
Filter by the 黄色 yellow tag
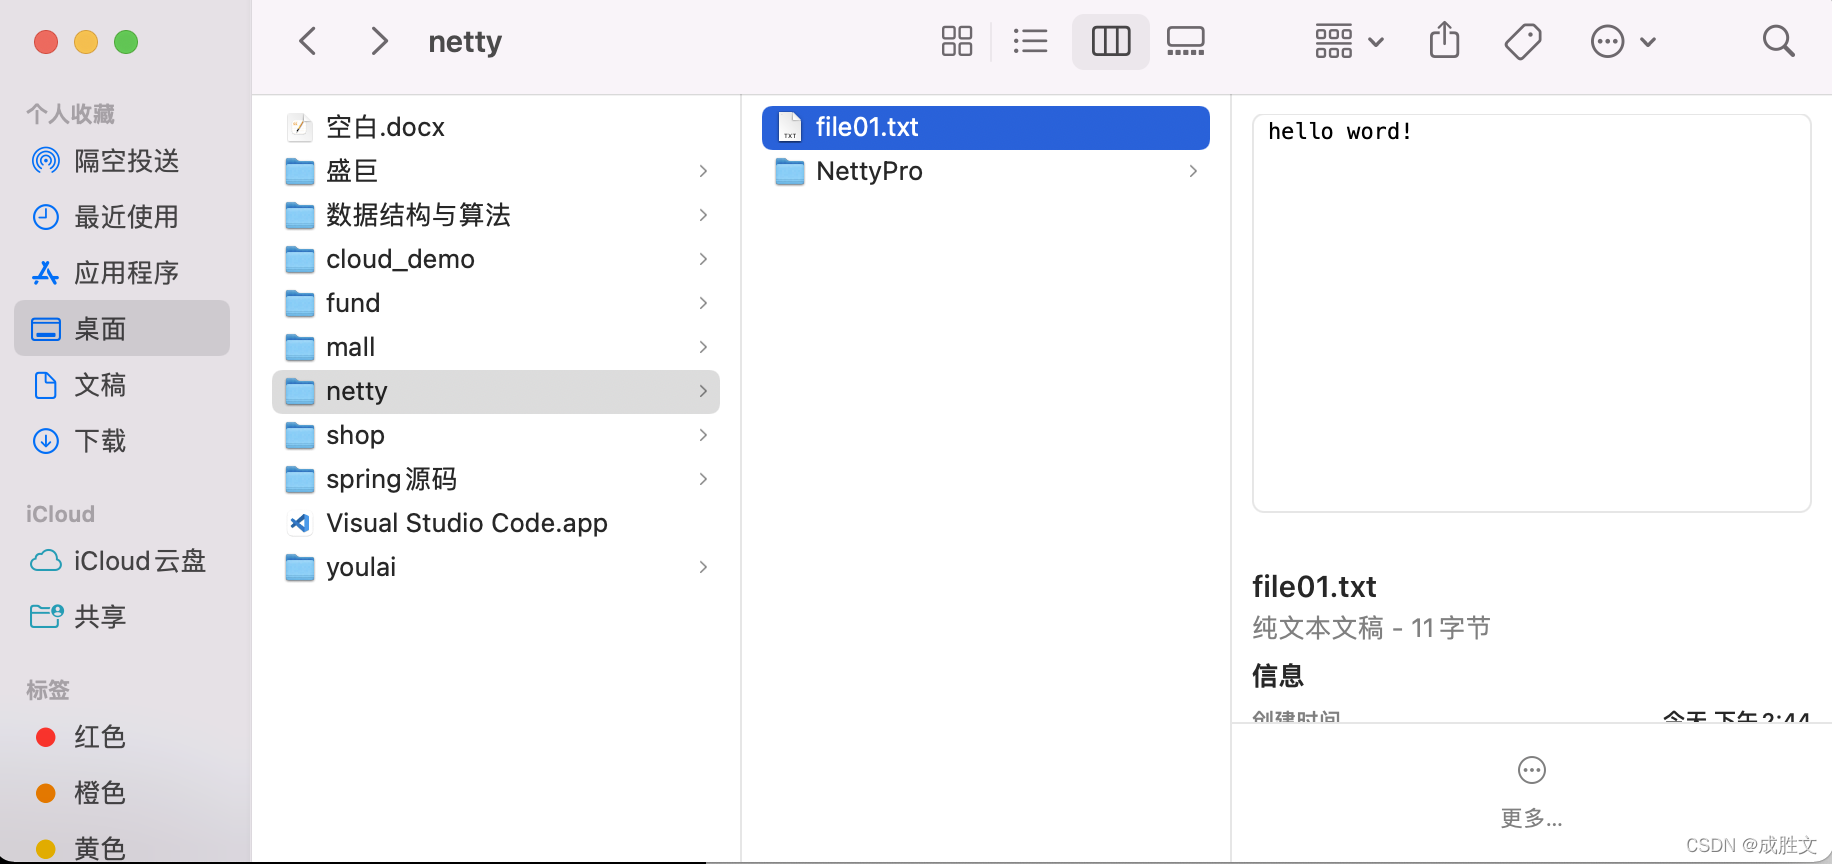tap(122, 848)
